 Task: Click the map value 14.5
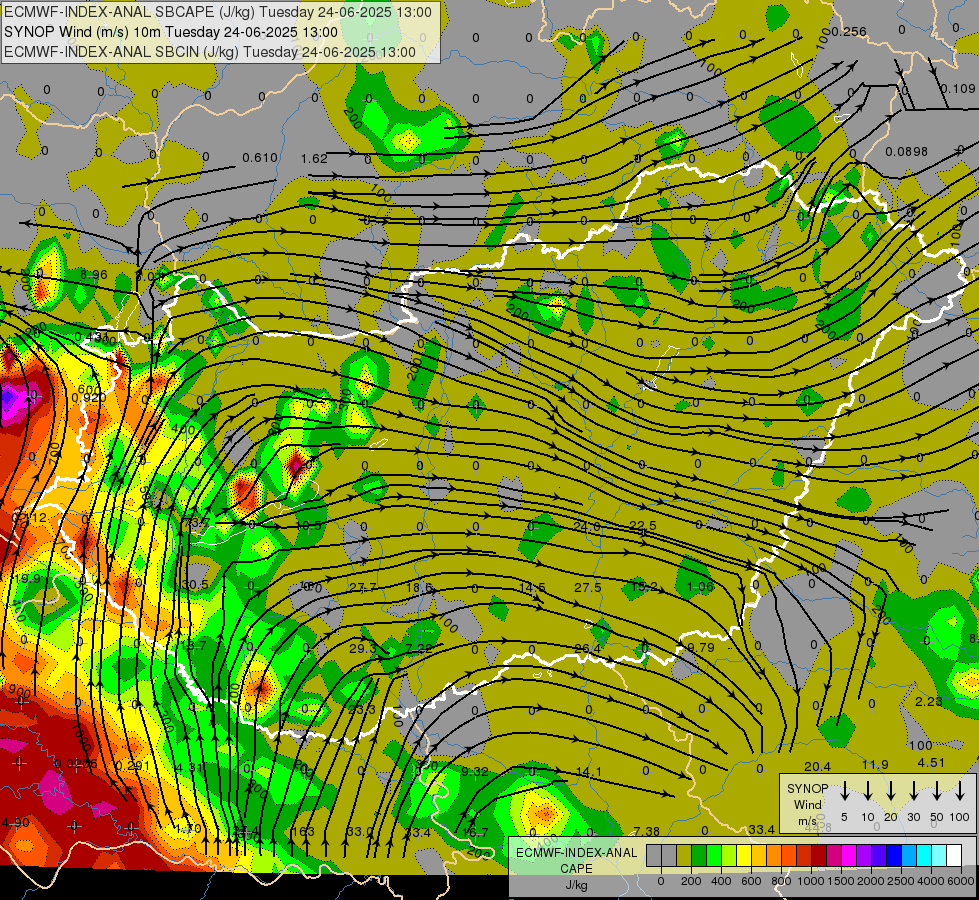(532, 587)
